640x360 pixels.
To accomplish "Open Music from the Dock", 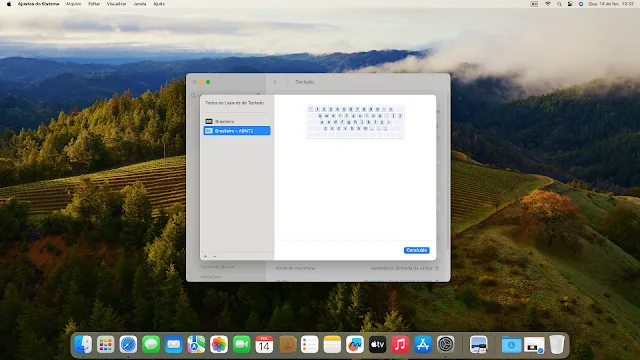I will pos(400,344).
